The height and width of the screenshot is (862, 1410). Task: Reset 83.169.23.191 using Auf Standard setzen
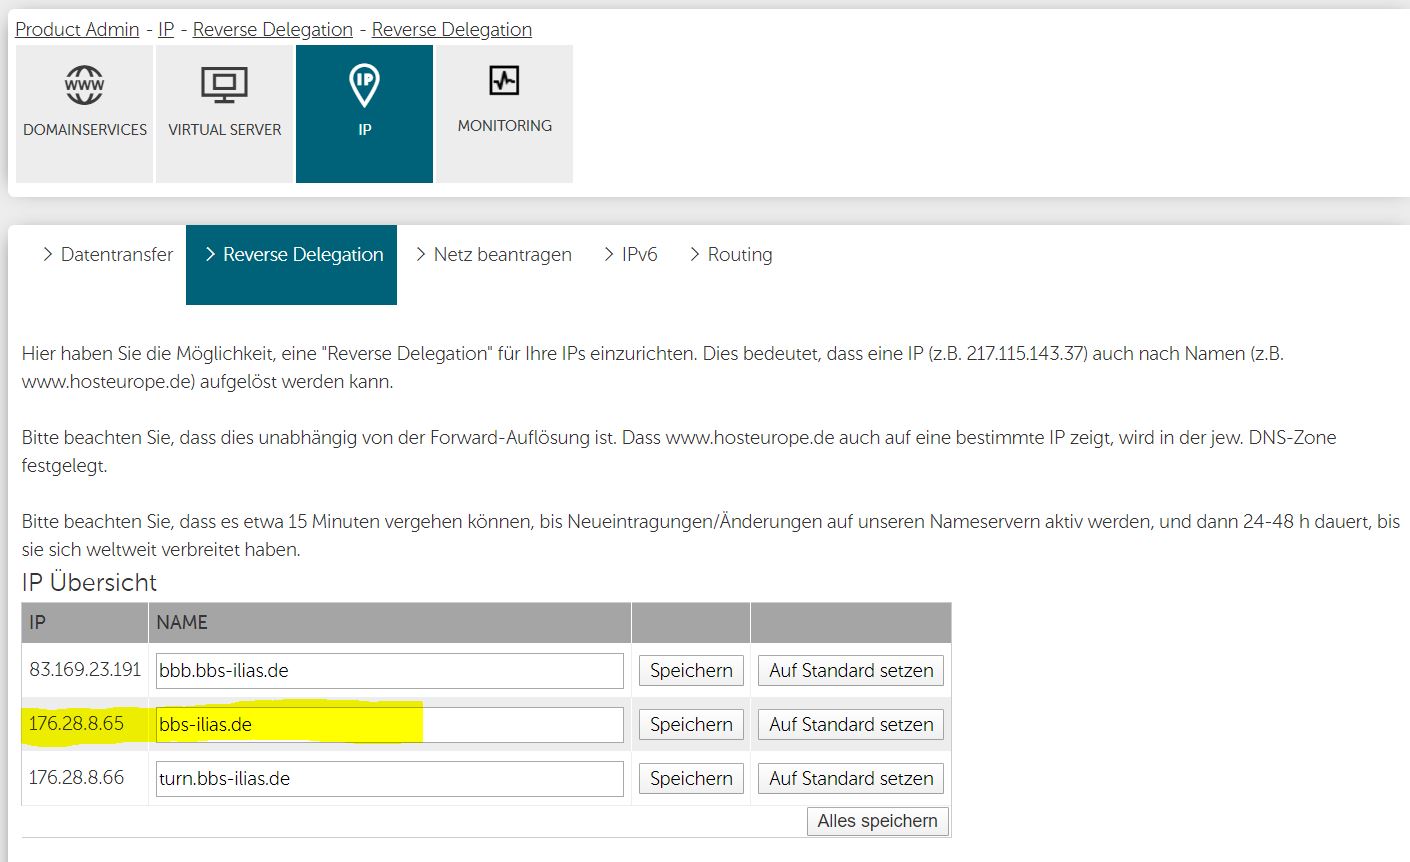click(x=851, y=671)
